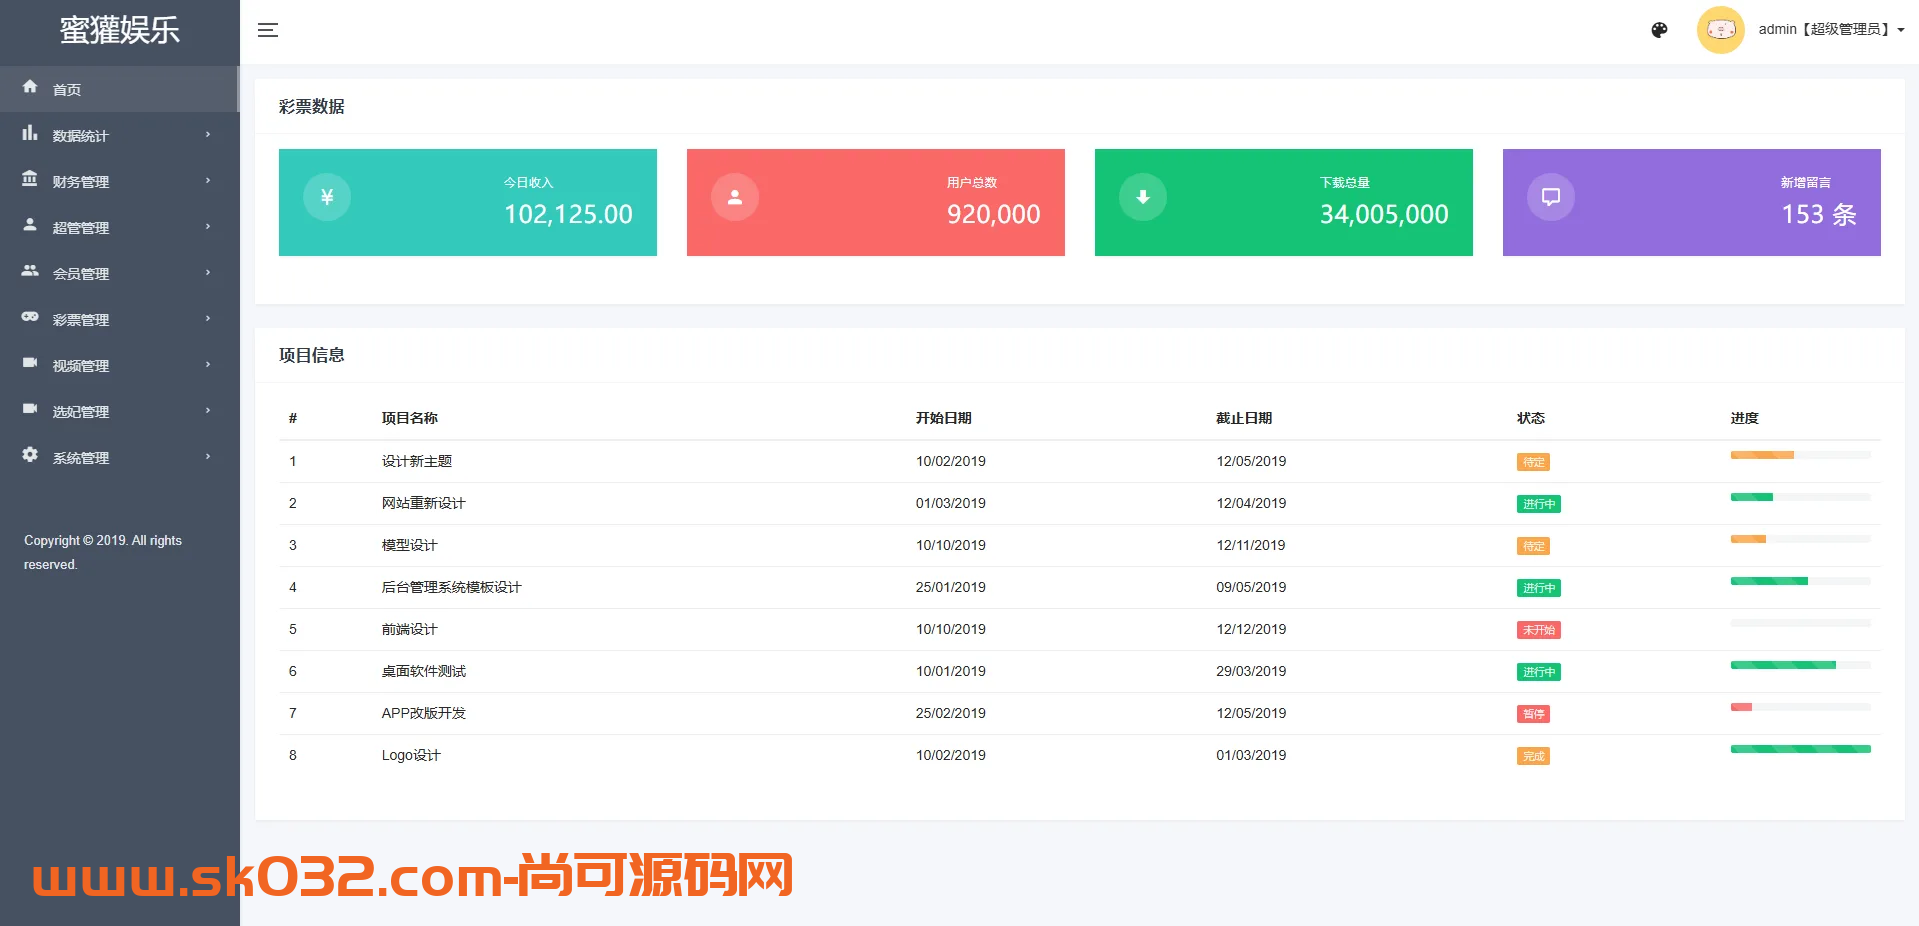Expand the 彩票管理 chevron arrow

(x=208, y=319)
